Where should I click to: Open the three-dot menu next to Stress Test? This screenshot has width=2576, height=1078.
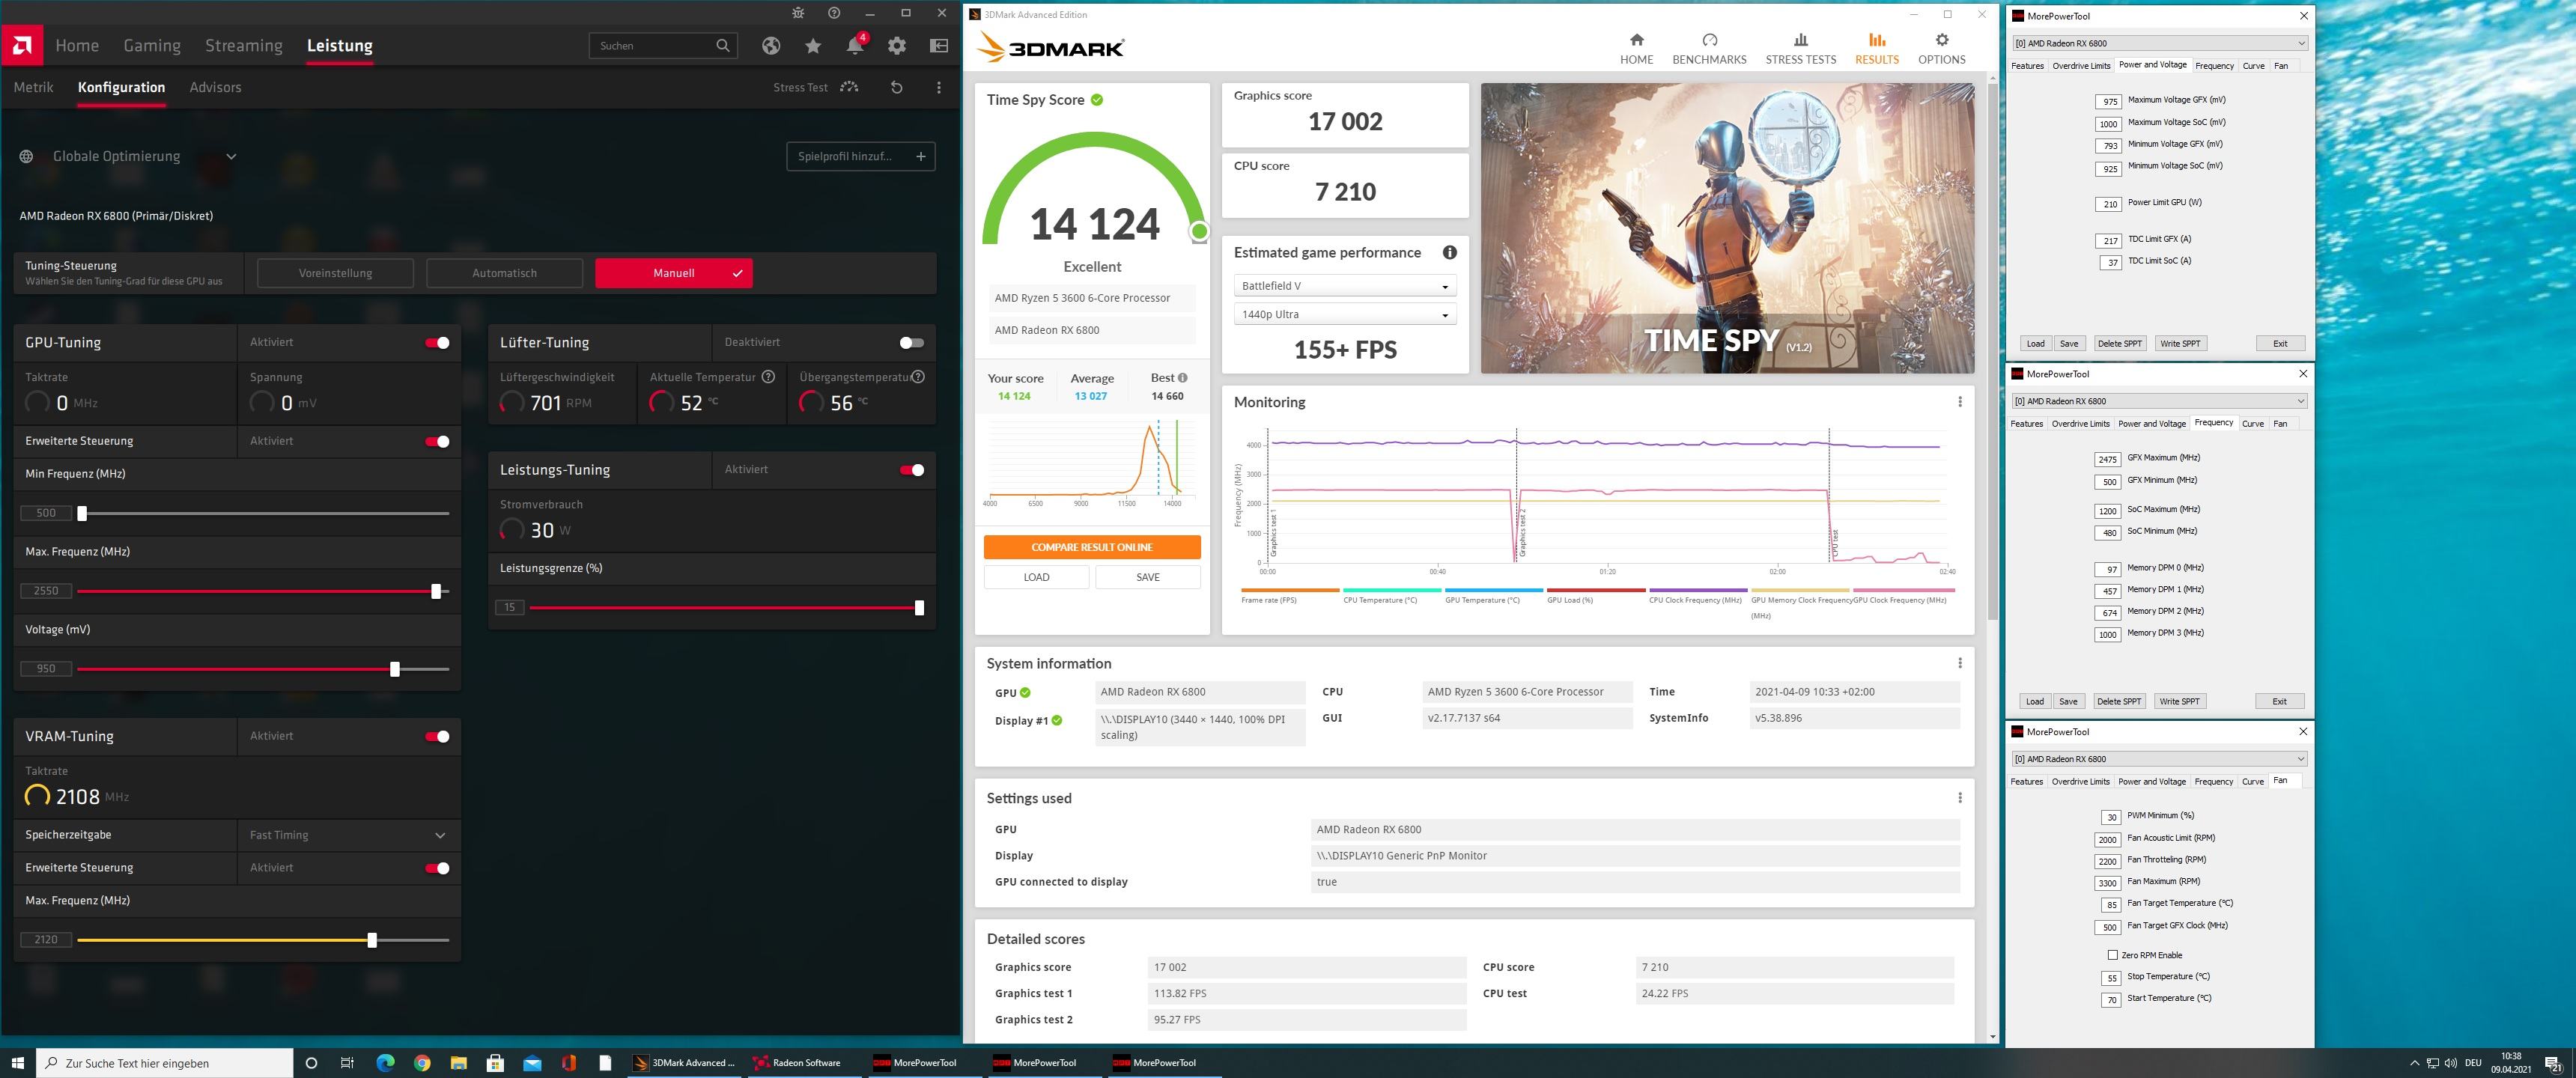click(938, 88)
